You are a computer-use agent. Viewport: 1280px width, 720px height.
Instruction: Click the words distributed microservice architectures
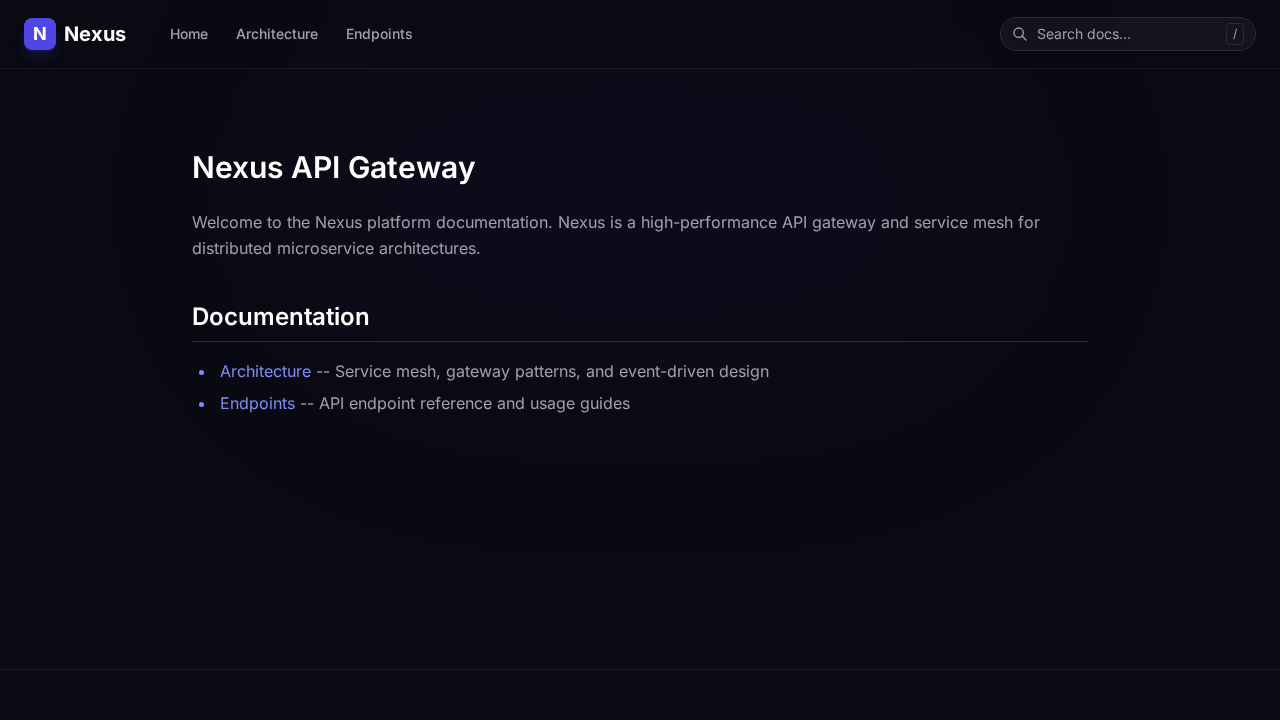point(336,248)
